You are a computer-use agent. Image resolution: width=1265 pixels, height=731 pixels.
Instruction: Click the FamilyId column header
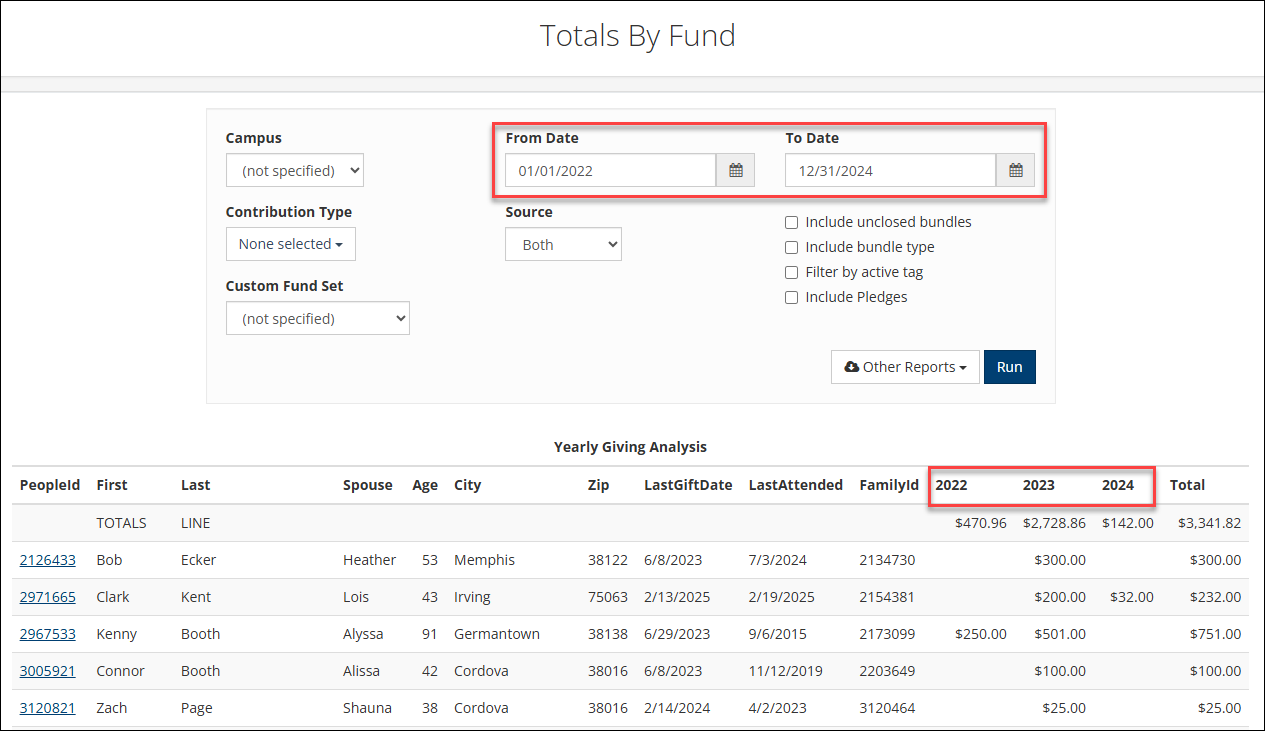pyautogui.click(x=889, y=485)
